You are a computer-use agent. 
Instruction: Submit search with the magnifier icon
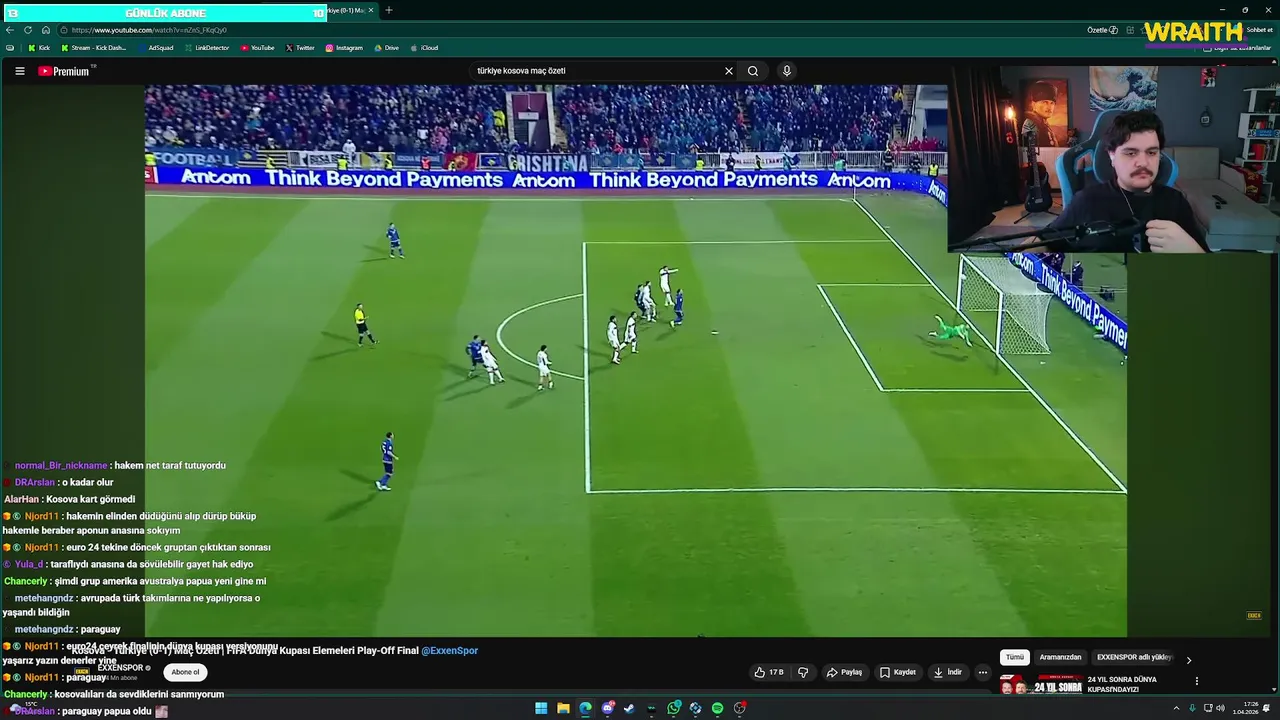click(x=753, y=71)
